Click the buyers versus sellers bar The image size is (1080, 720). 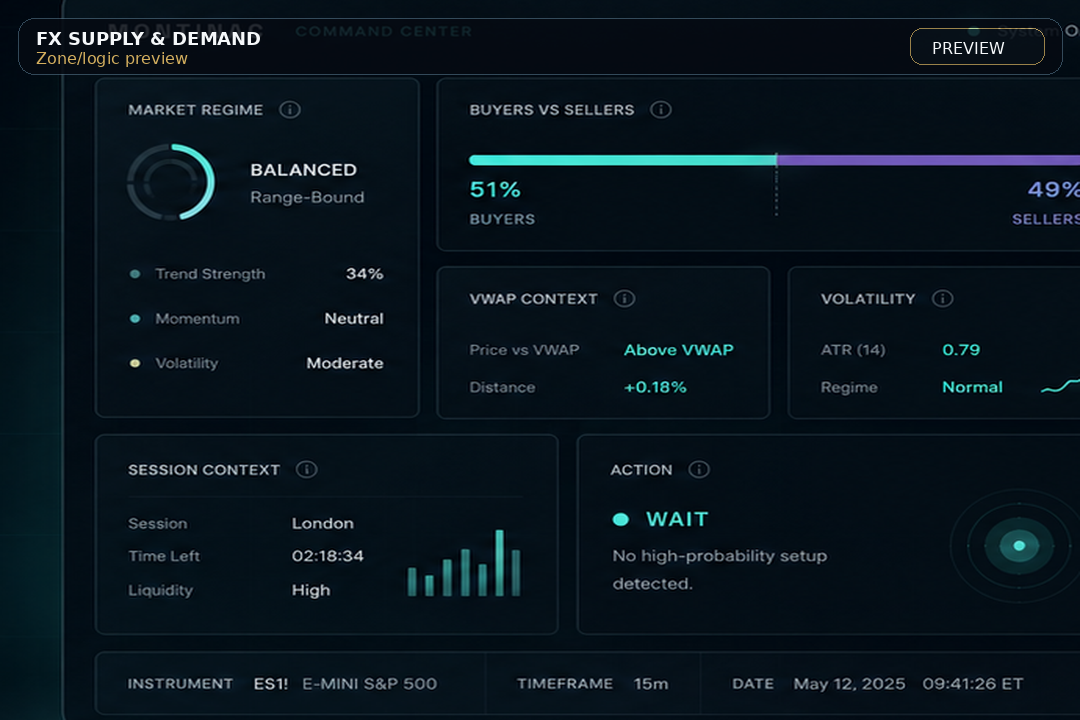point(774,160)
